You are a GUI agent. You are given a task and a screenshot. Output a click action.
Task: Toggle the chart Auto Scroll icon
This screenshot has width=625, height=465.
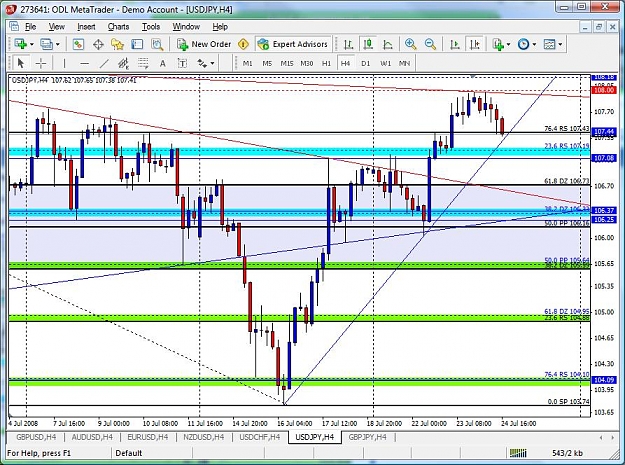click(455, 44)
